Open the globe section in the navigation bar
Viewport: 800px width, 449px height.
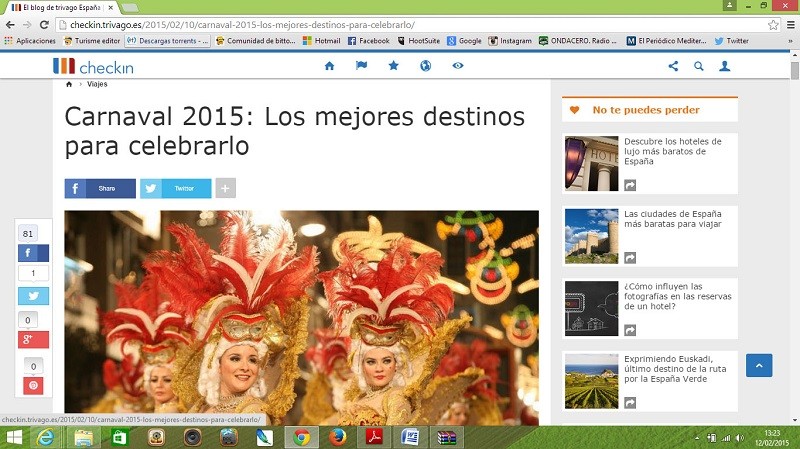click(x=425, y=66)
